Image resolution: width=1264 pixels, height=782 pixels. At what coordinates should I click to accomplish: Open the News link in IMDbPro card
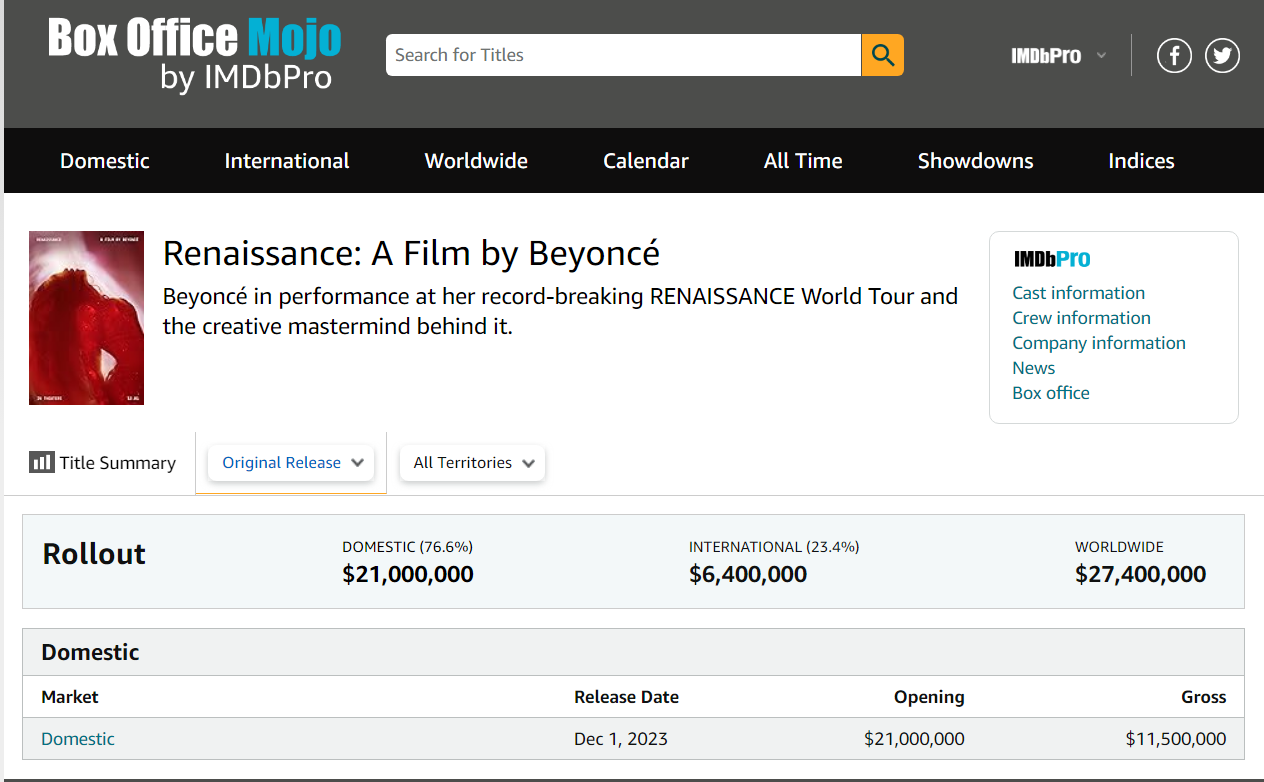click(1033, 368)
